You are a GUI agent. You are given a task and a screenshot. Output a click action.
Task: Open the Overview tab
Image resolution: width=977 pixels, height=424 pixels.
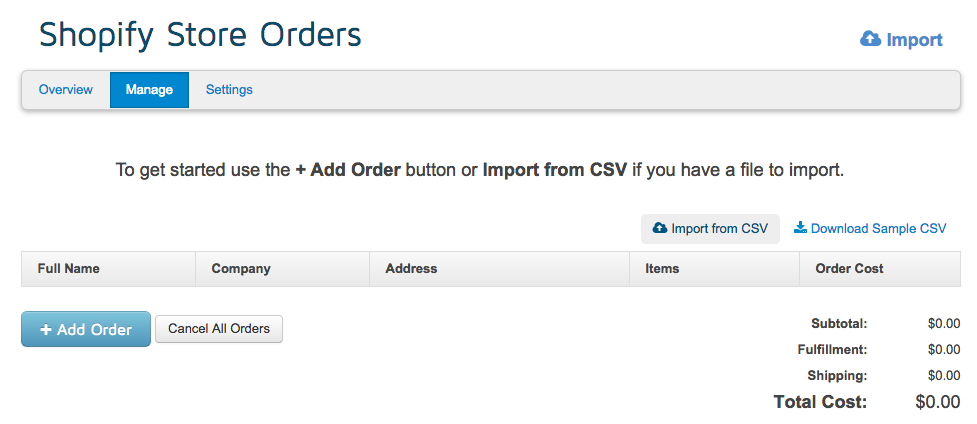pos(66,90)
